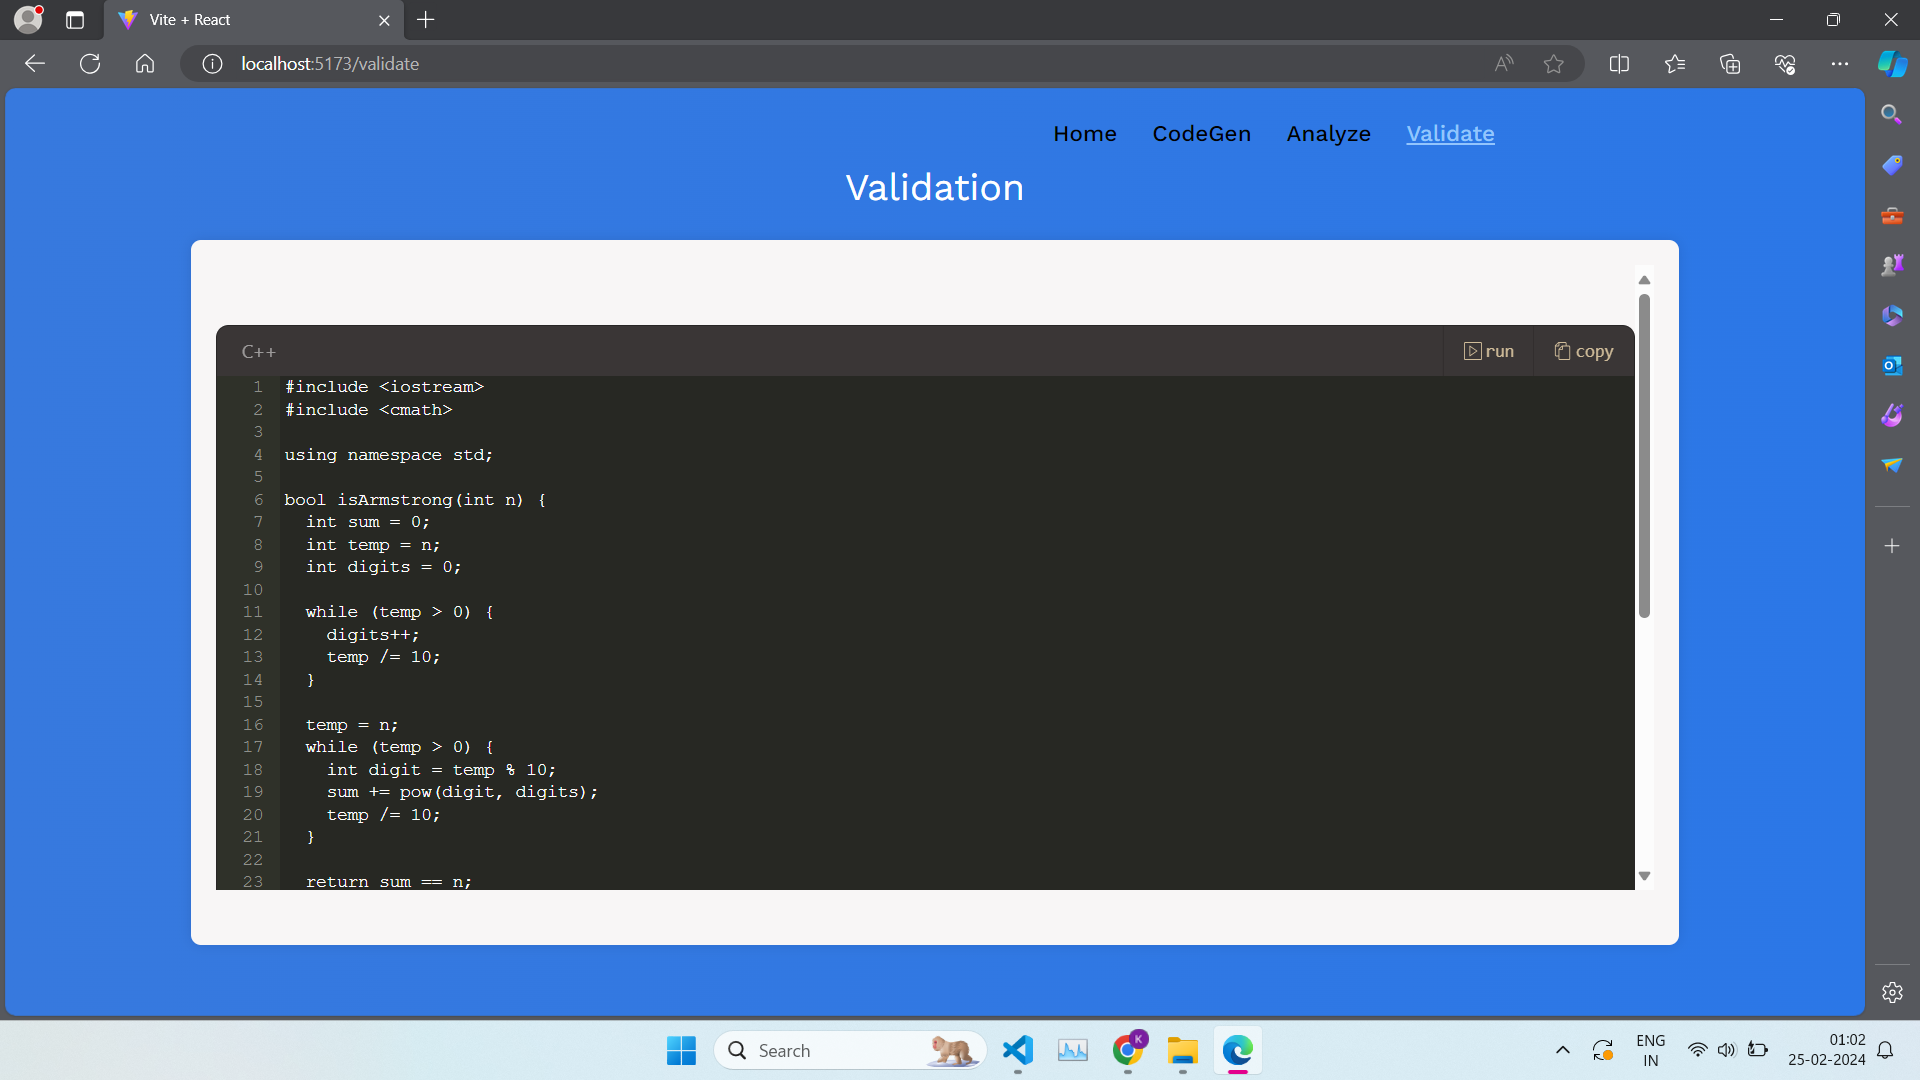Open Settings and more ellipsis menu

pos(1839,64)
